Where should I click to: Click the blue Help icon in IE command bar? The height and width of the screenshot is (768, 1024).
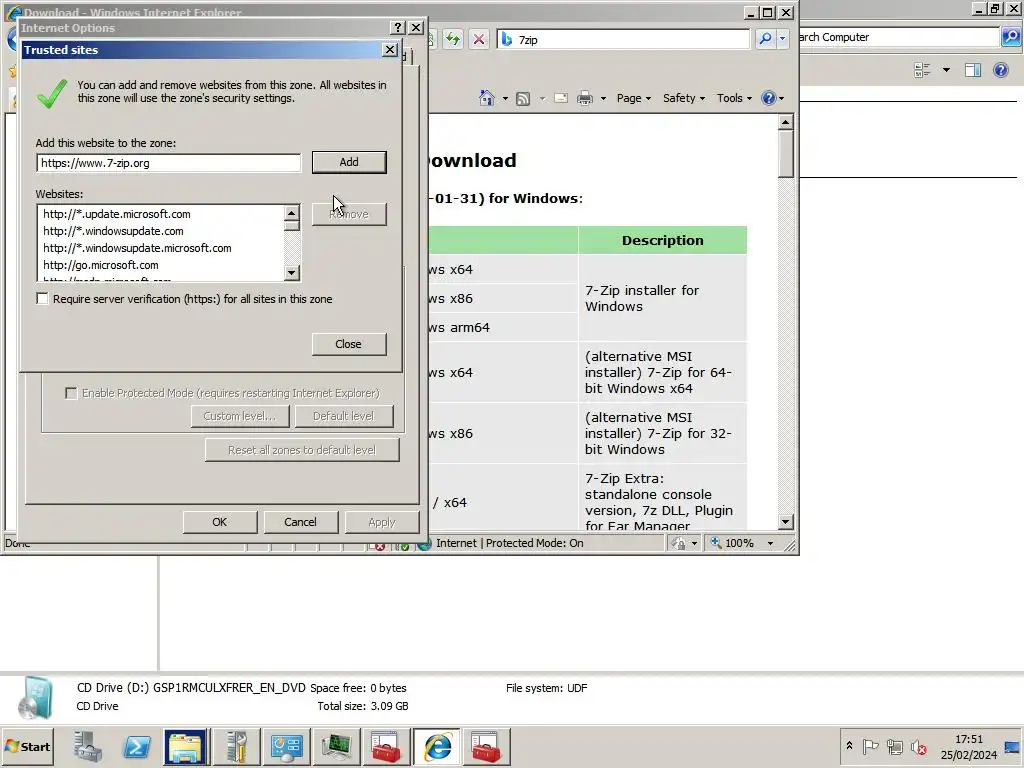769,98
